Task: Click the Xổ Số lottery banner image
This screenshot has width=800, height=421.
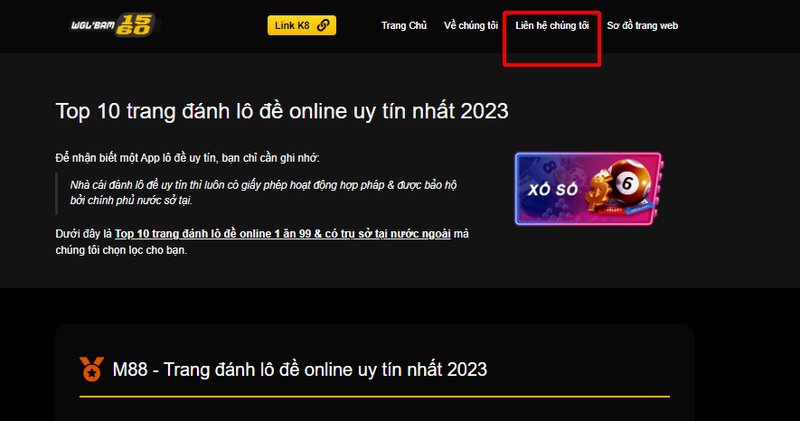Action: (x=589, y=189)
